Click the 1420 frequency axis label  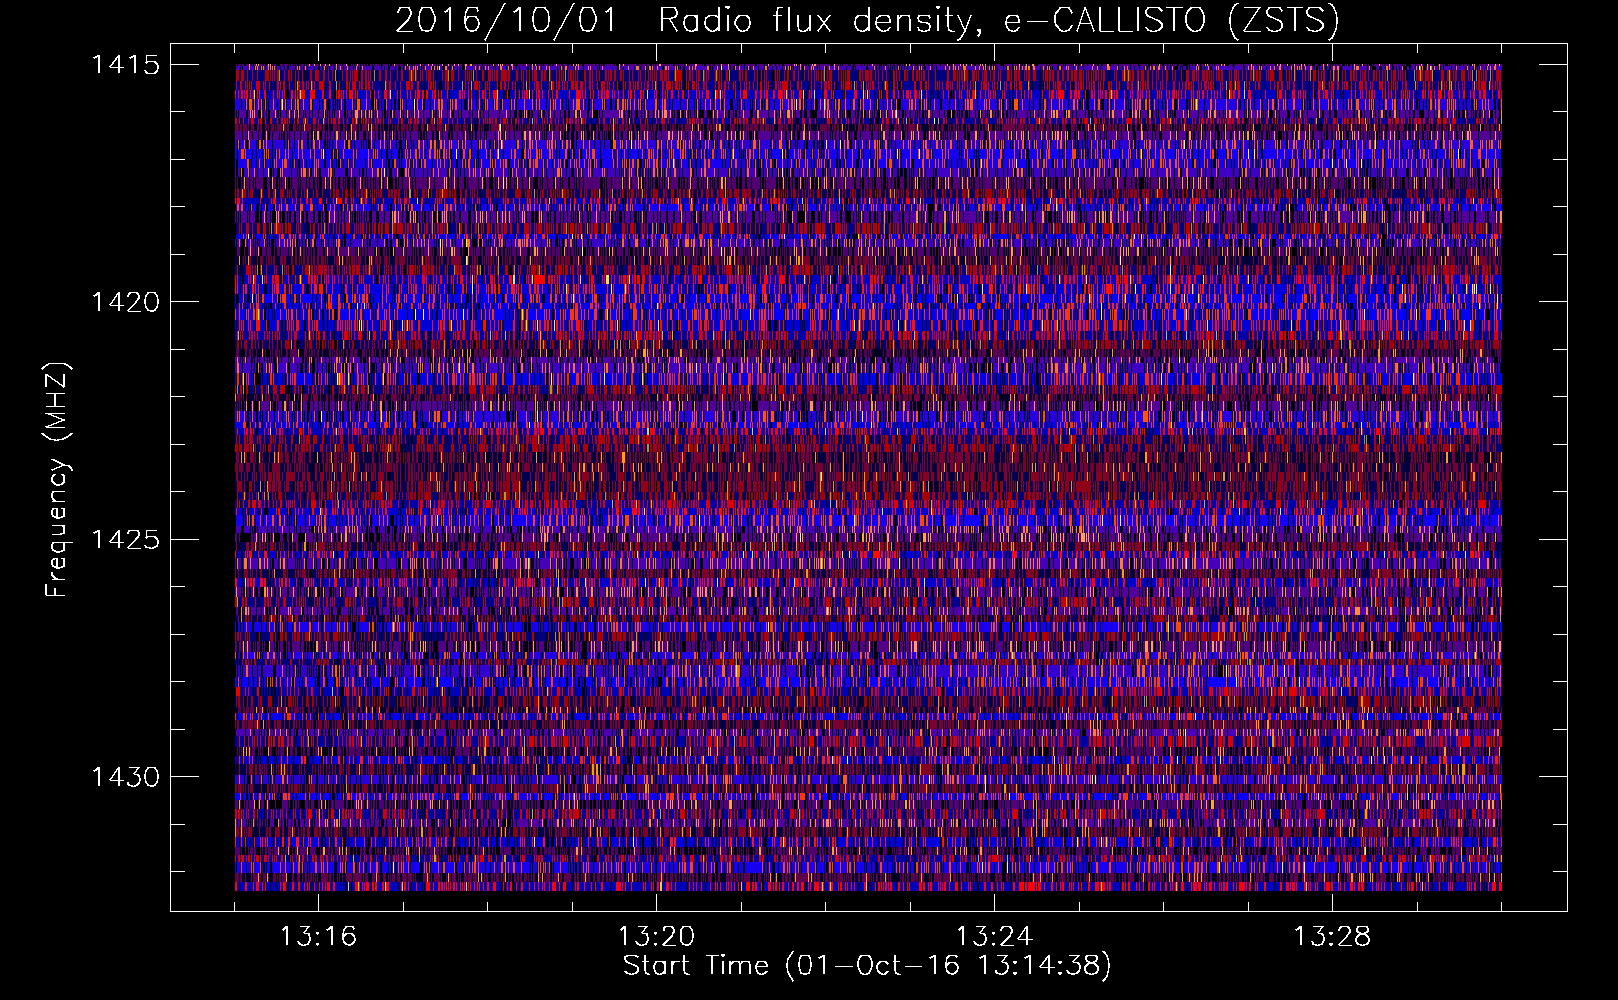[125, 302]
